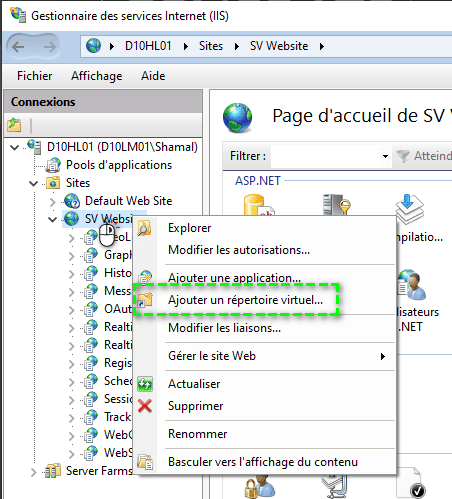Click the Pools d'applications icon
The image size is (452, 499).
(53, 165)
